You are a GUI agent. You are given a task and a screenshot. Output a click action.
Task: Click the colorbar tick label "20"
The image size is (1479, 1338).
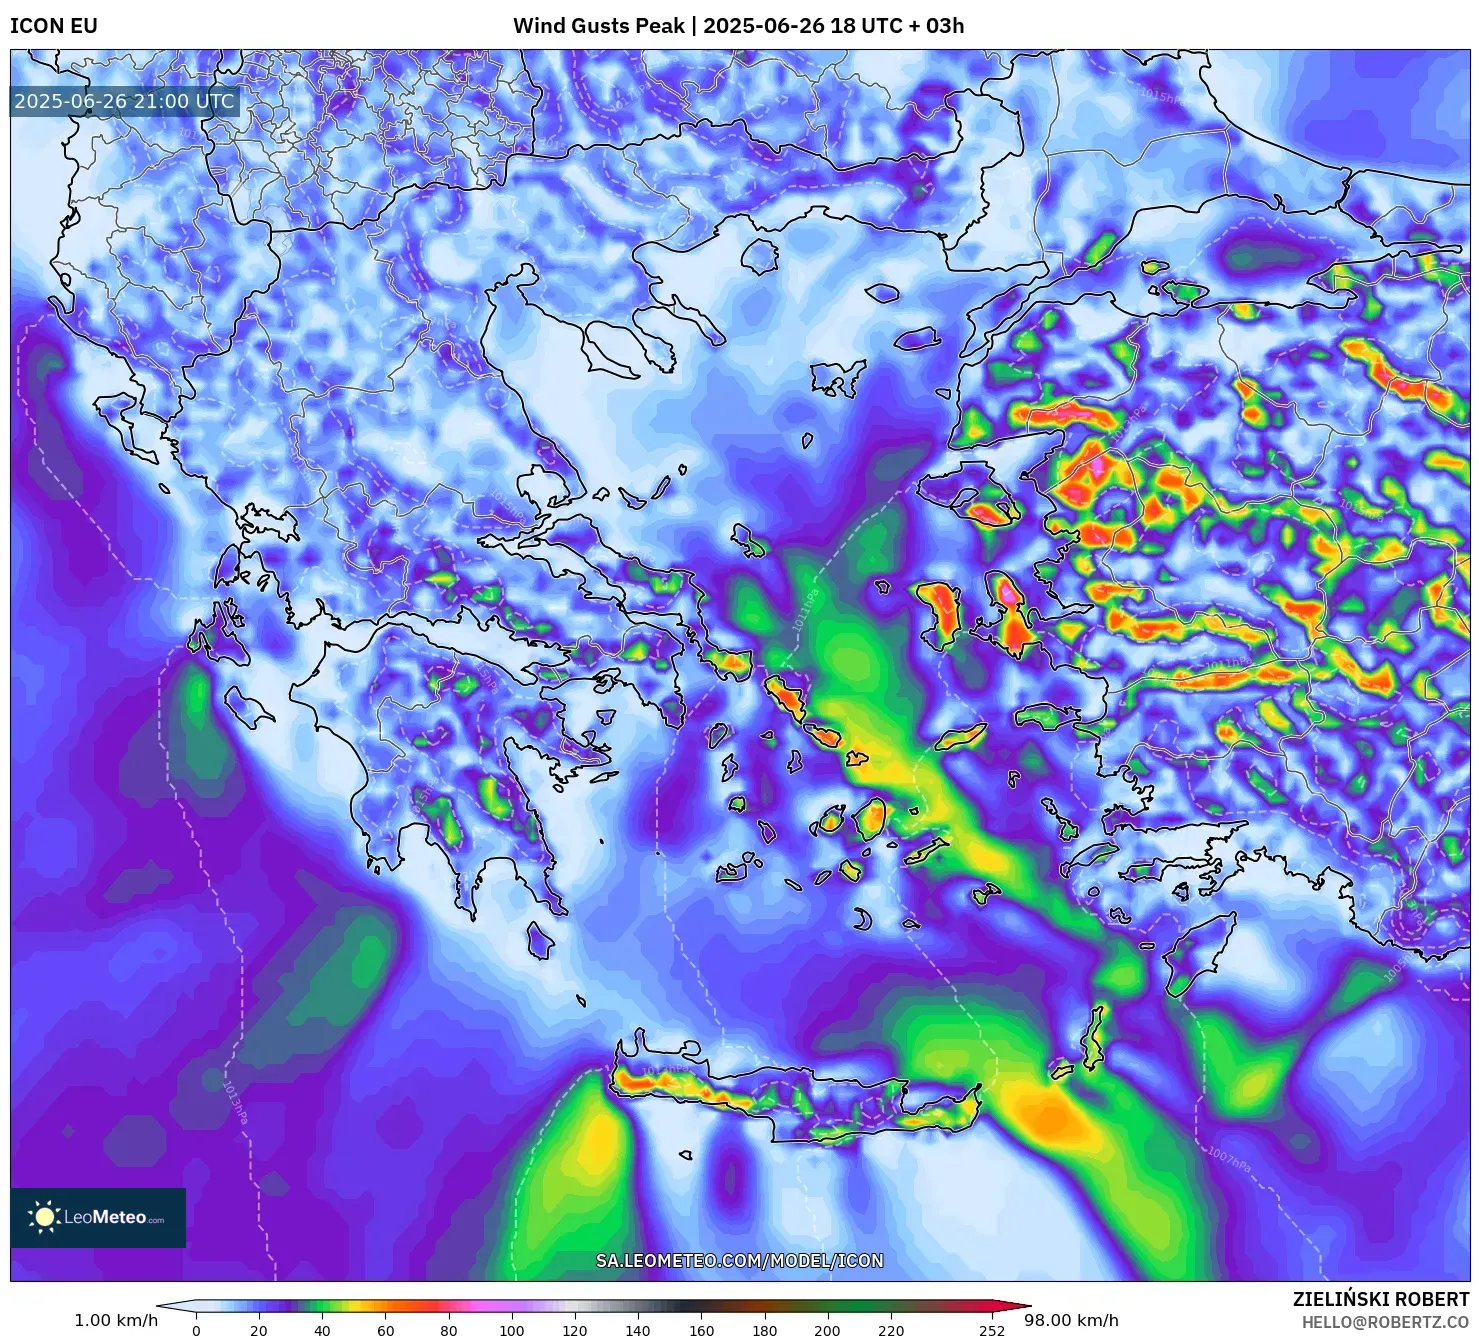(259, 1331)
